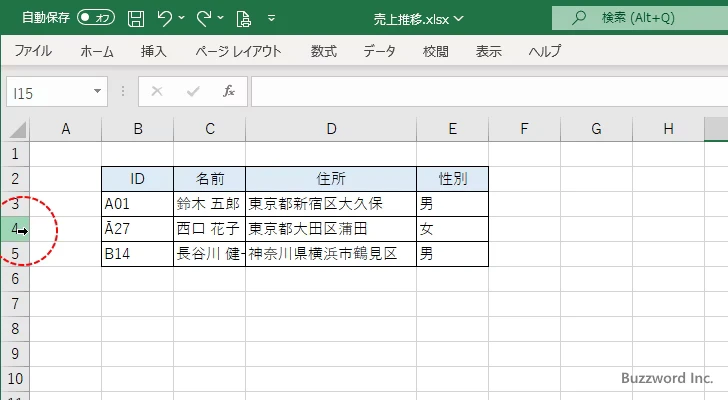Select column H header
Screen dimensions: 728x400
pyautogui.click(x=669, y=129)
